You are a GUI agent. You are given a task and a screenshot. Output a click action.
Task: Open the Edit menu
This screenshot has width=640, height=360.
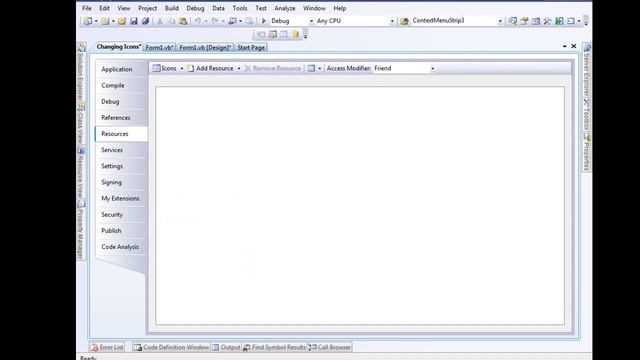[x=104, y=8]
